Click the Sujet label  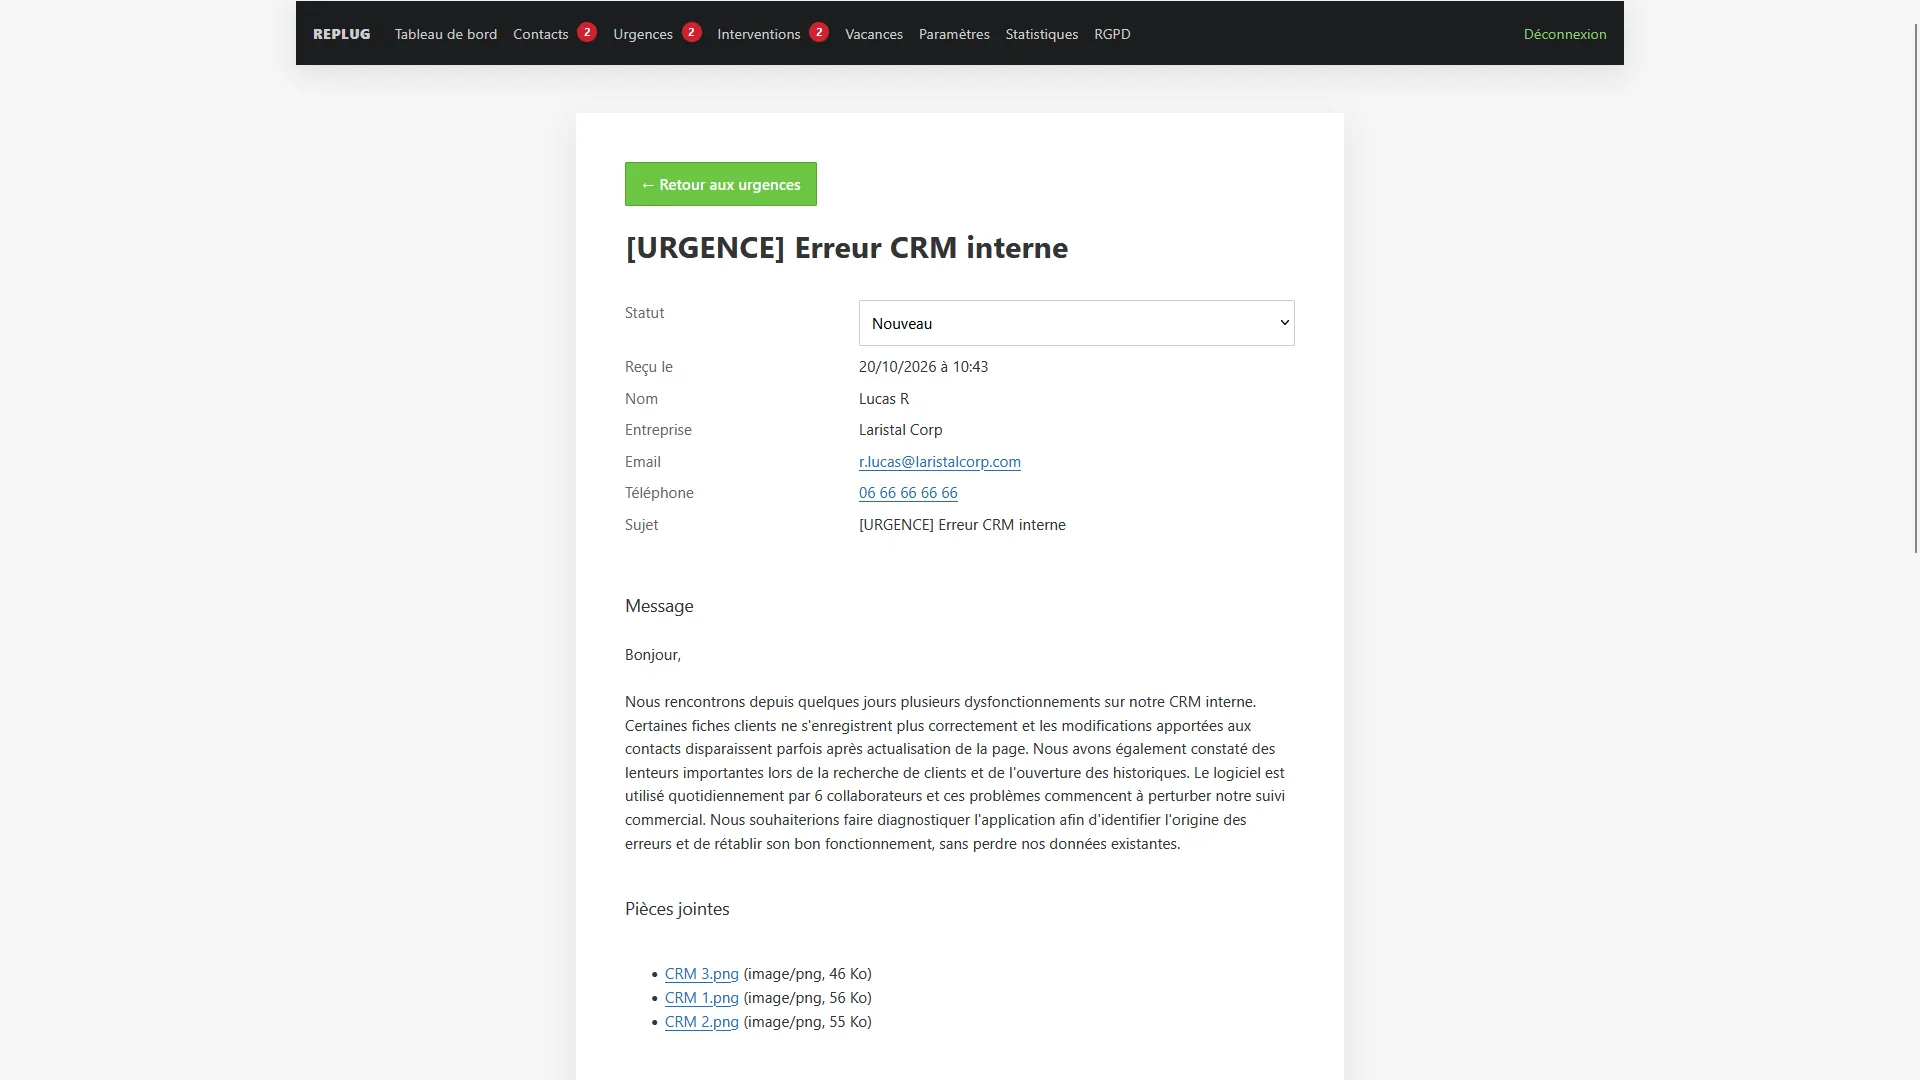(641, 525)
